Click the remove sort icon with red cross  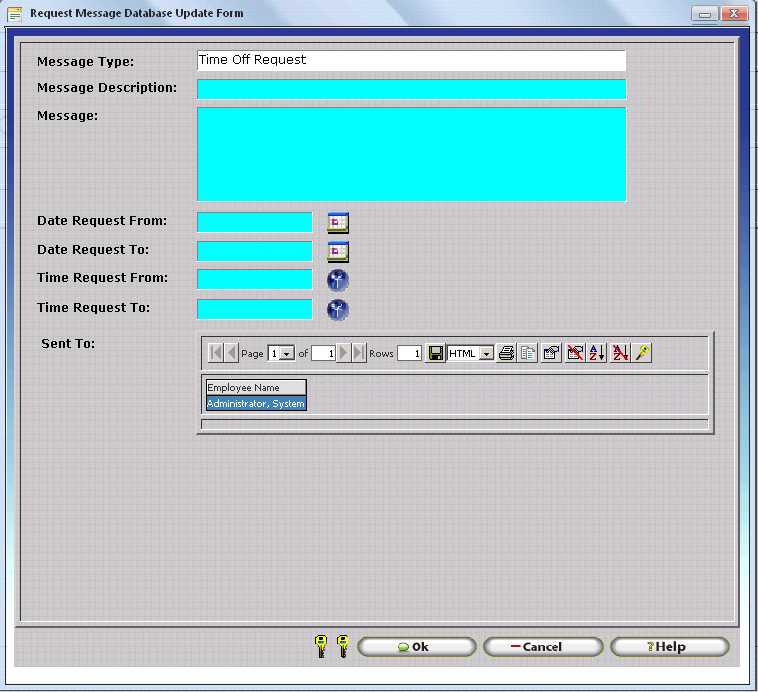coord(620,353)
